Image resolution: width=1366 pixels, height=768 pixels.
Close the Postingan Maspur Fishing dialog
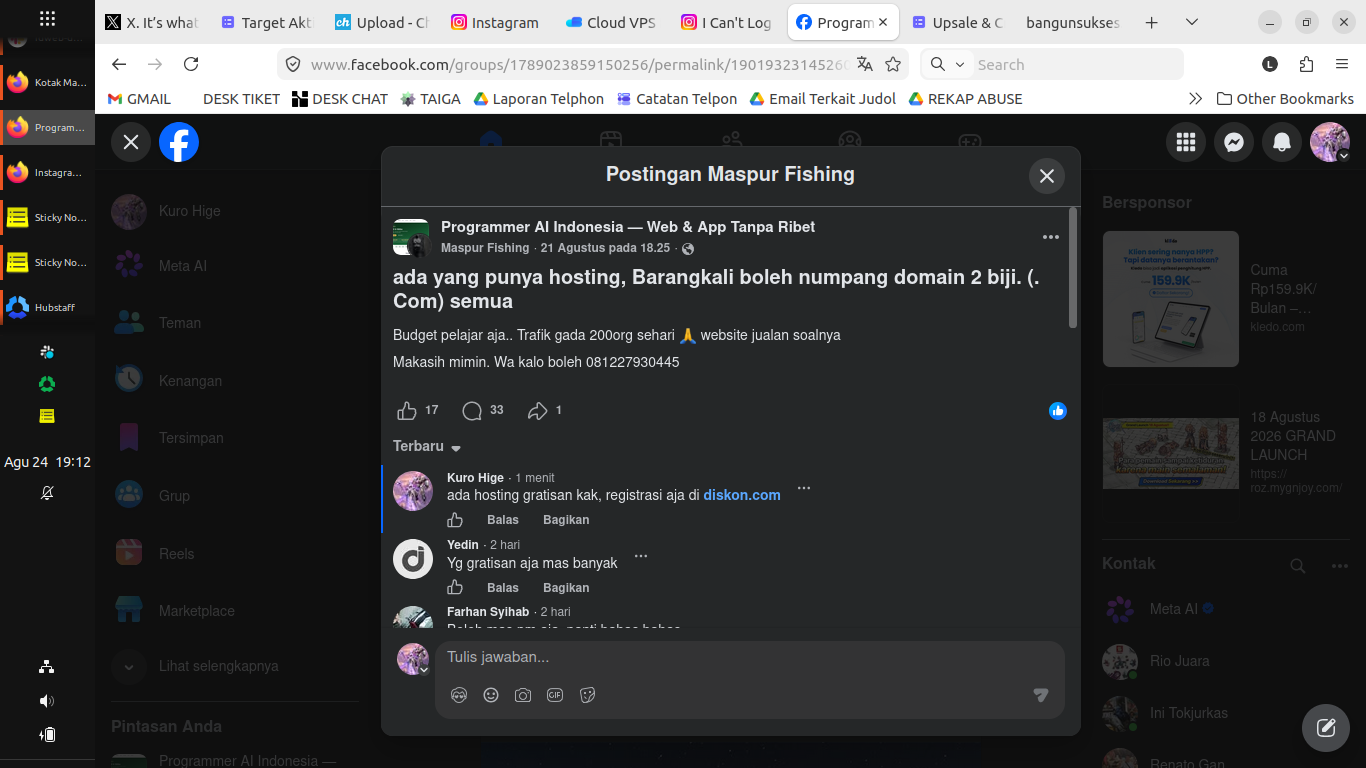pos(1047,176)
